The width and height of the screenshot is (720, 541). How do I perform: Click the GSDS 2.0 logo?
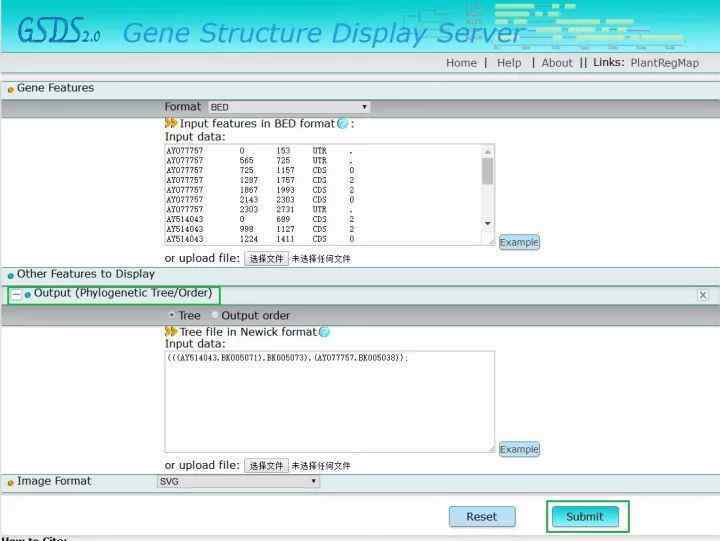pyautogui.click(x=59, y=31)
